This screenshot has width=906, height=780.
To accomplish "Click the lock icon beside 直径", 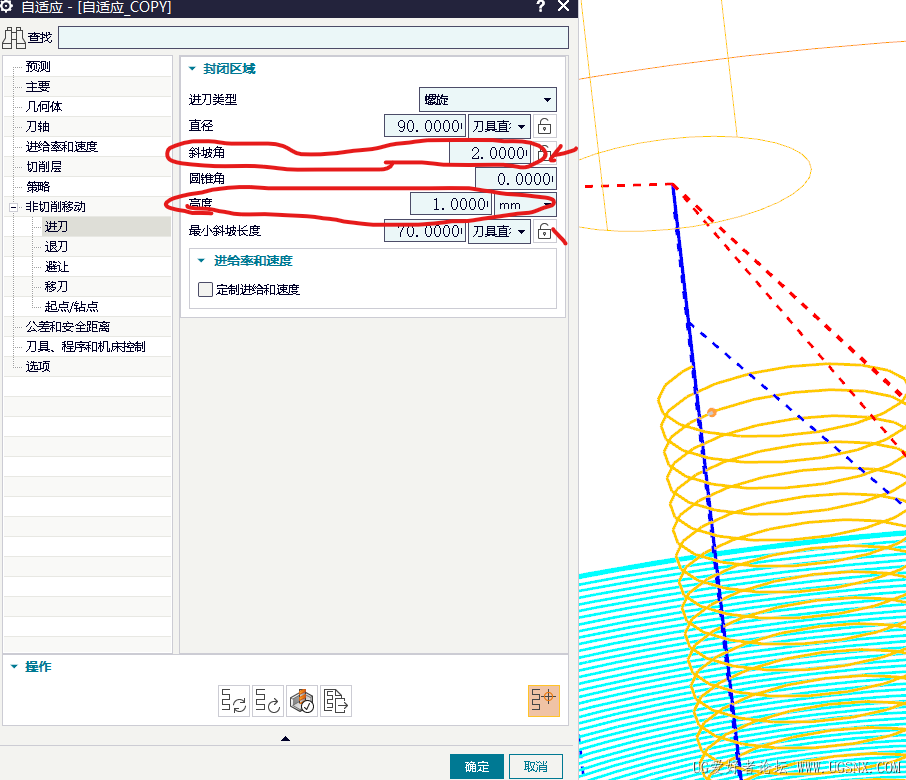I will click(544, 126).
